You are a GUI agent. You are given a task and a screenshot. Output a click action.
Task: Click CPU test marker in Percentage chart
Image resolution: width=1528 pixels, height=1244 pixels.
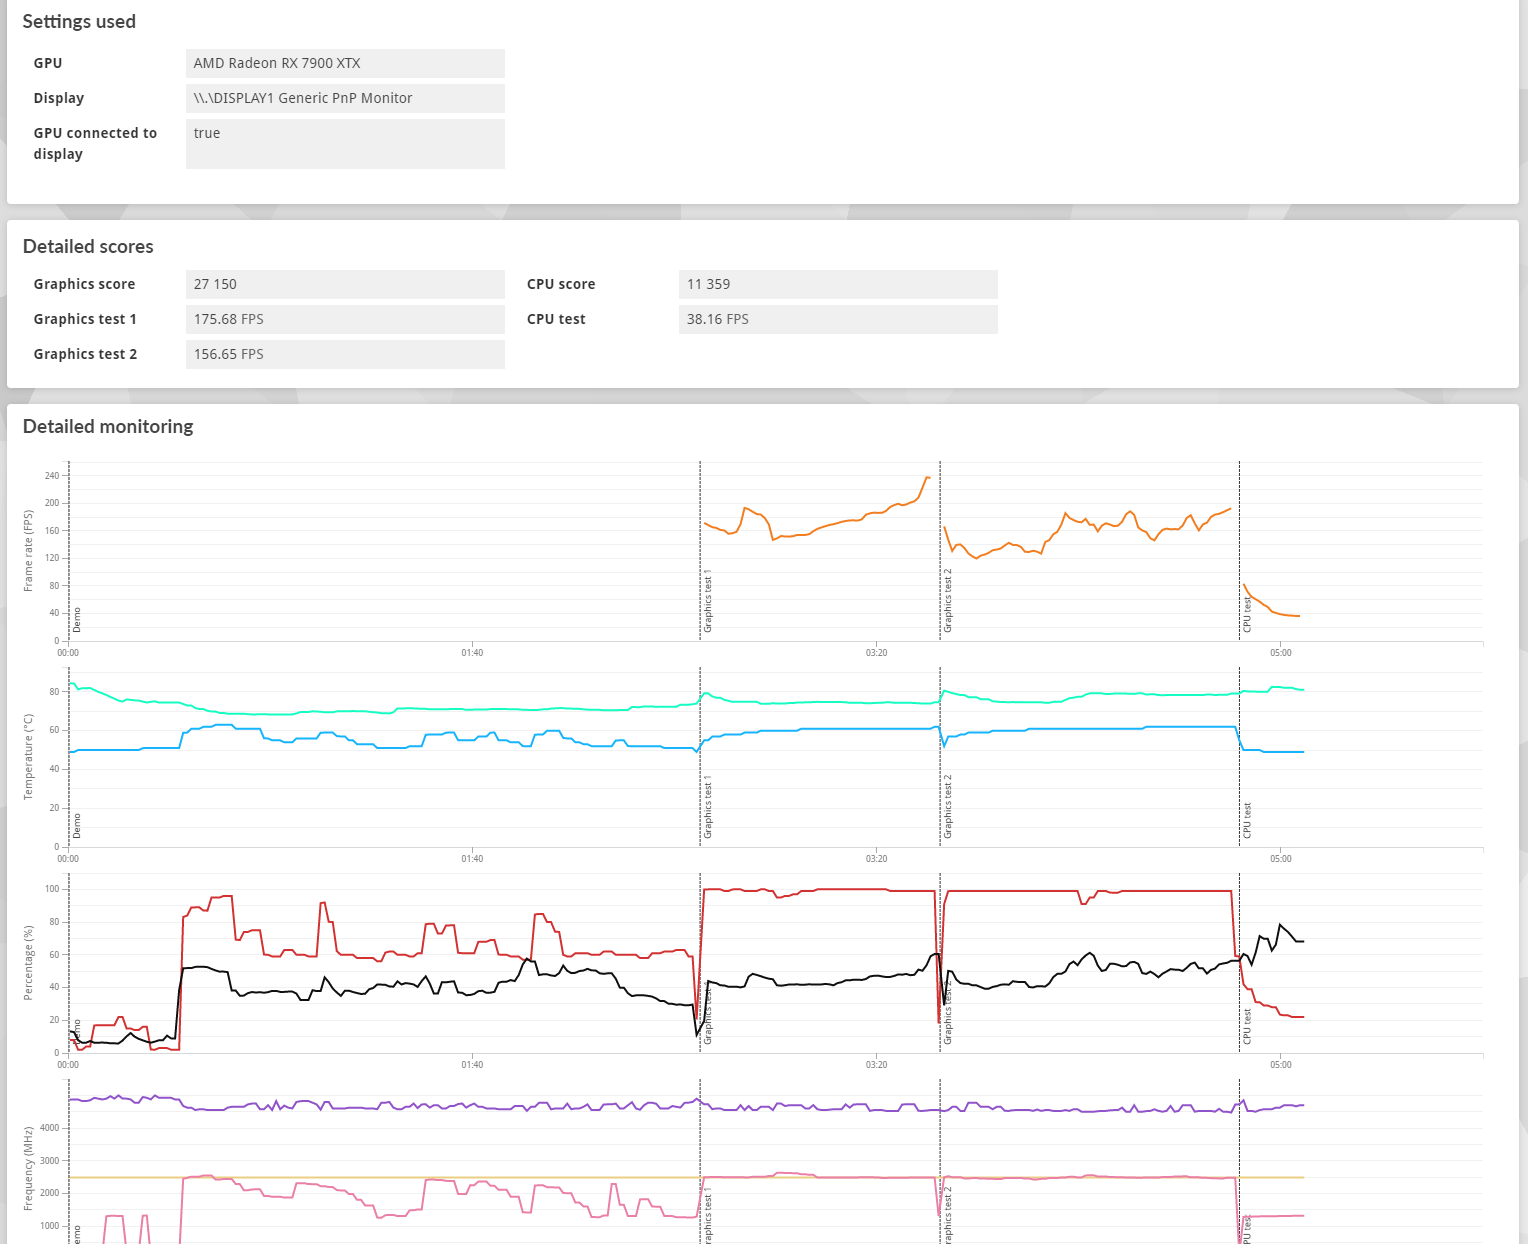point(1247,1027)
